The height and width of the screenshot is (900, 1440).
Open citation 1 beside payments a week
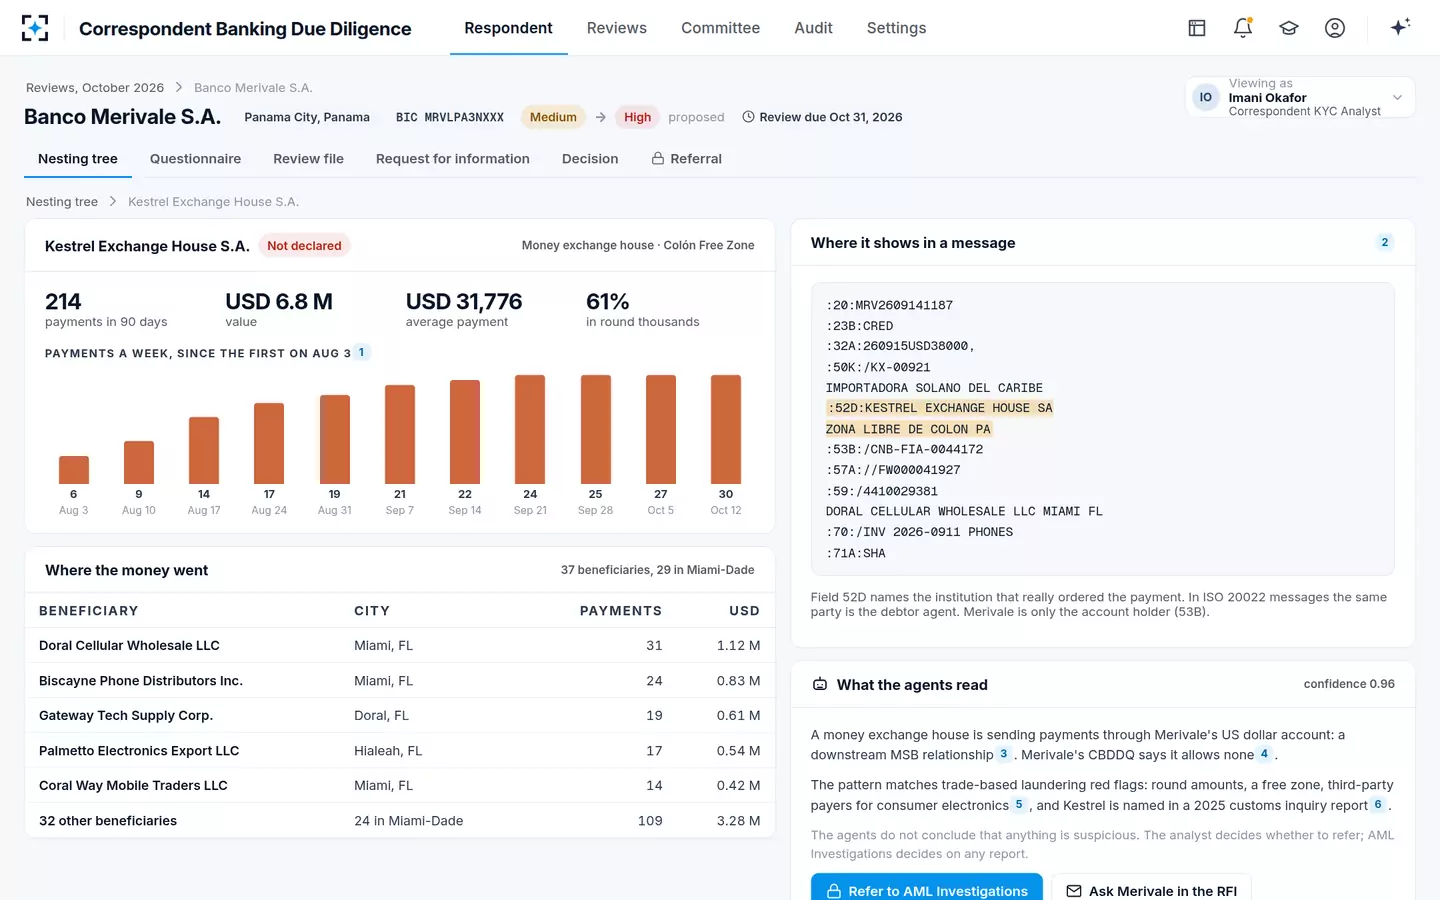(362, 353)
